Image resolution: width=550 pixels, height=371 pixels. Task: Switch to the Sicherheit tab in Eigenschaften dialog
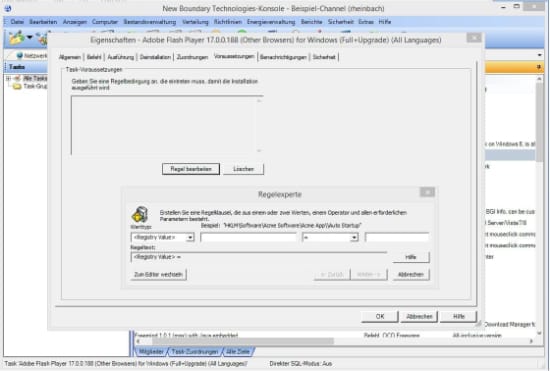(324, 57)
